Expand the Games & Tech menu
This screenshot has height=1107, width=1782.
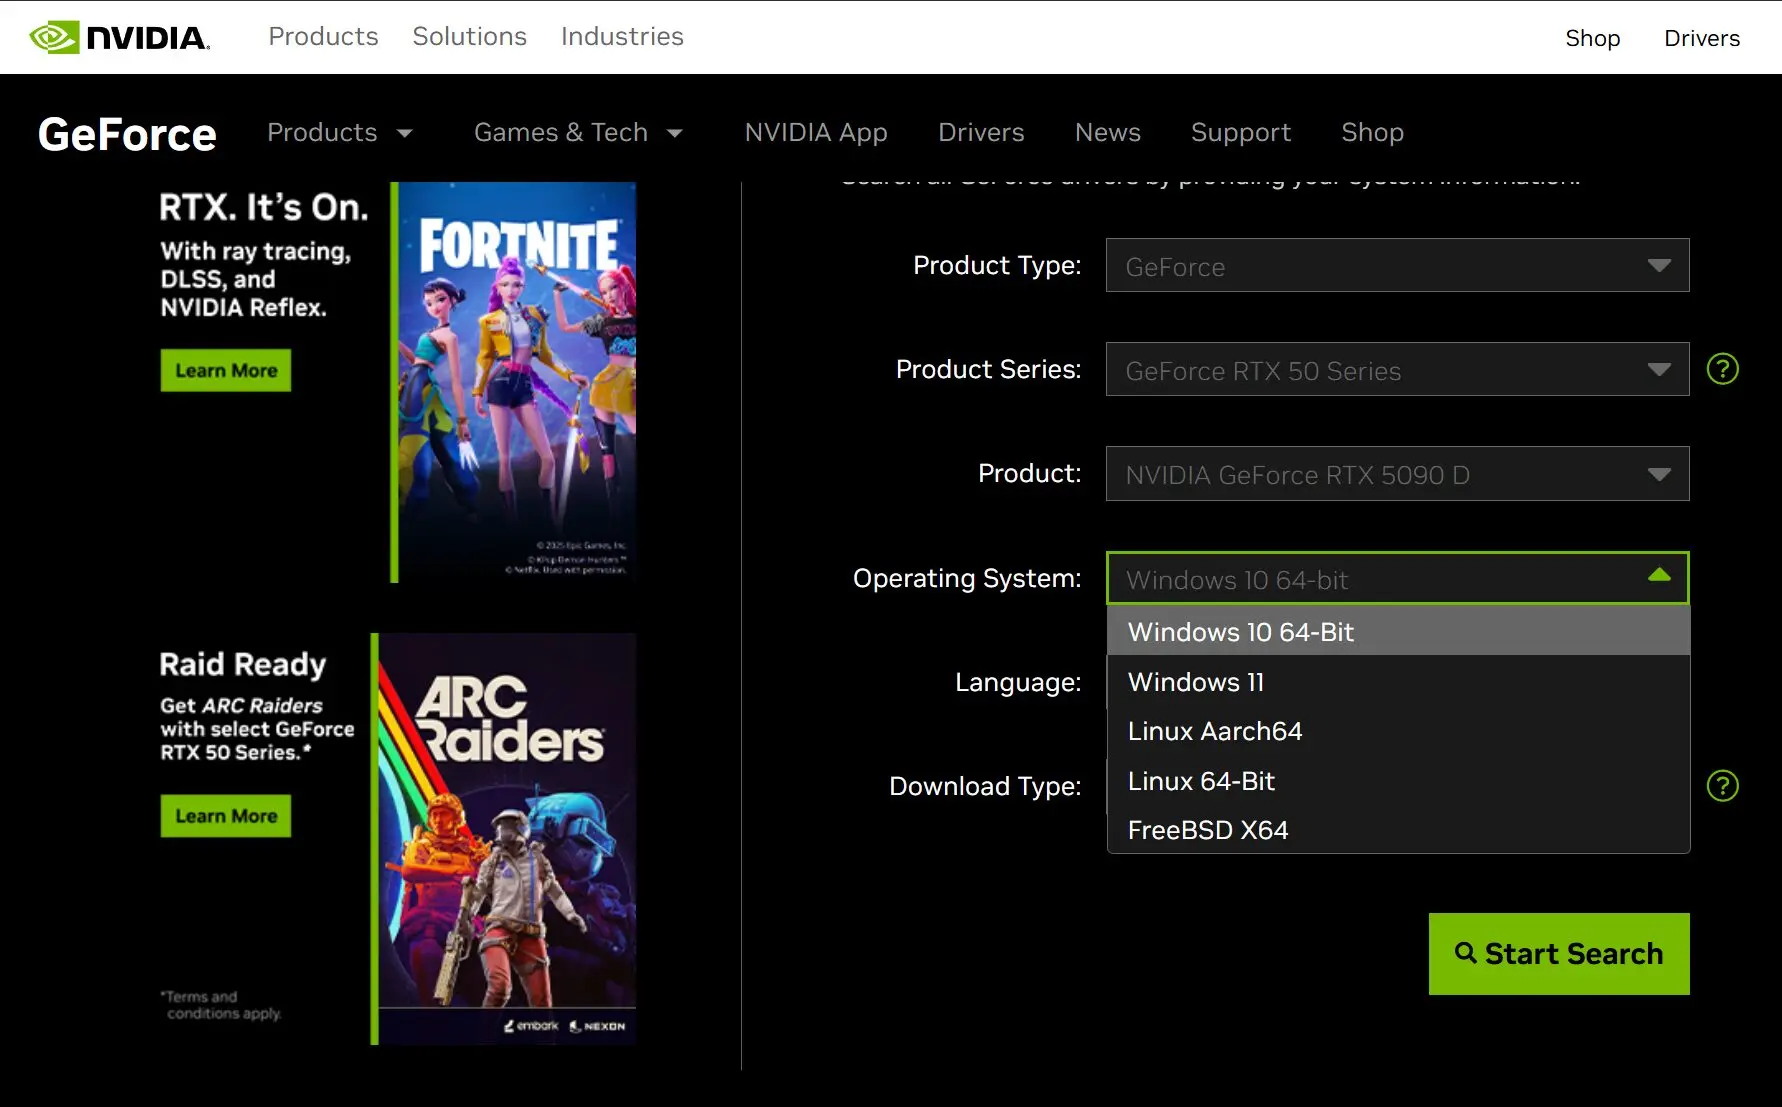pos(577,133)
